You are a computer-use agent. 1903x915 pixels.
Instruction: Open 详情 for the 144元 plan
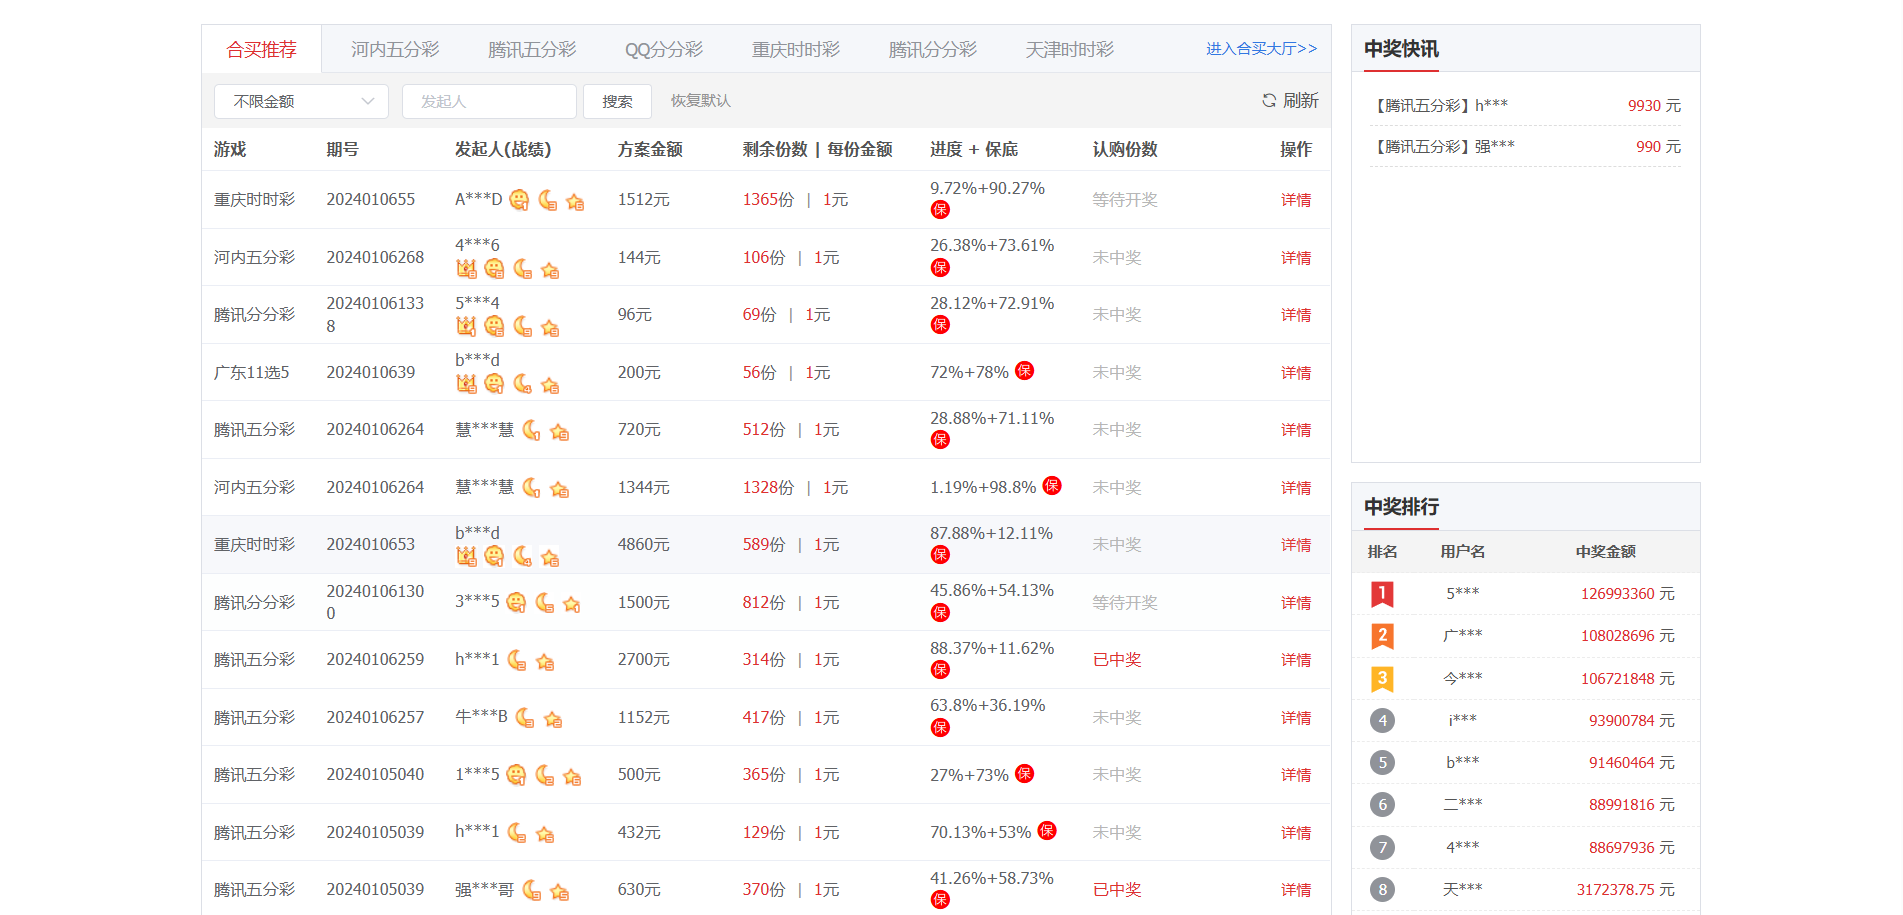coord(1296,258)
